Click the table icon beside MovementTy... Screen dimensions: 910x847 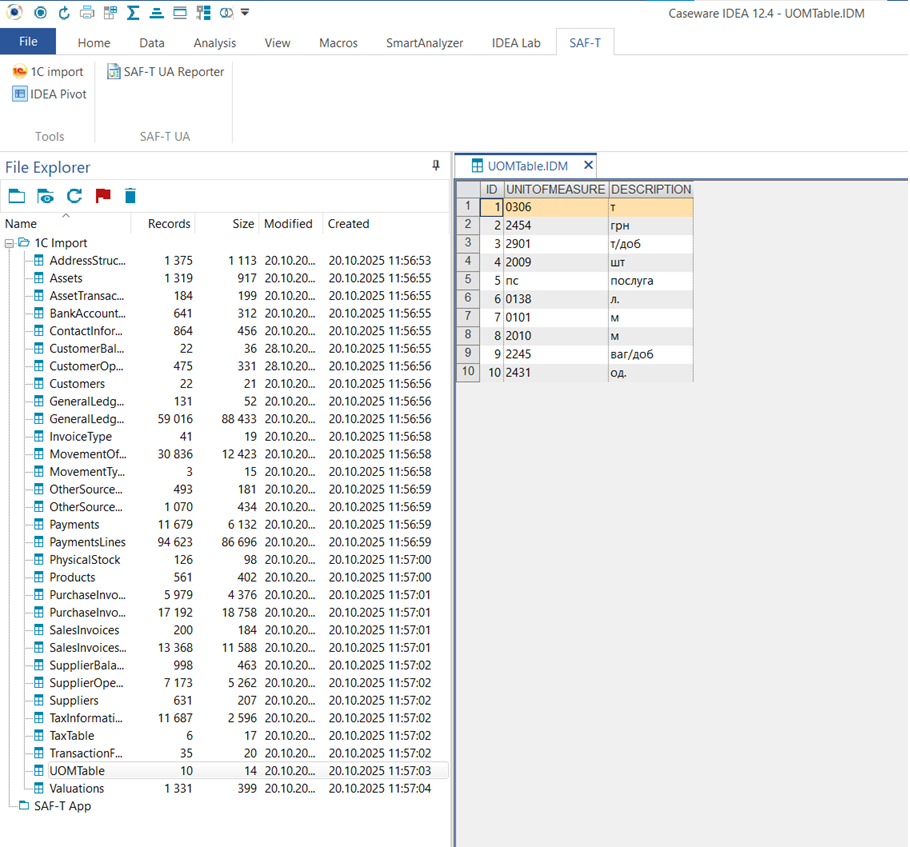(x=38, y=471)
